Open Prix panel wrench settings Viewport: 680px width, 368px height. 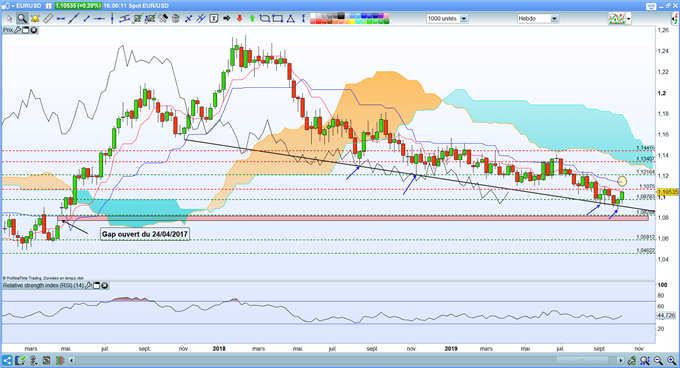(18, 30)
